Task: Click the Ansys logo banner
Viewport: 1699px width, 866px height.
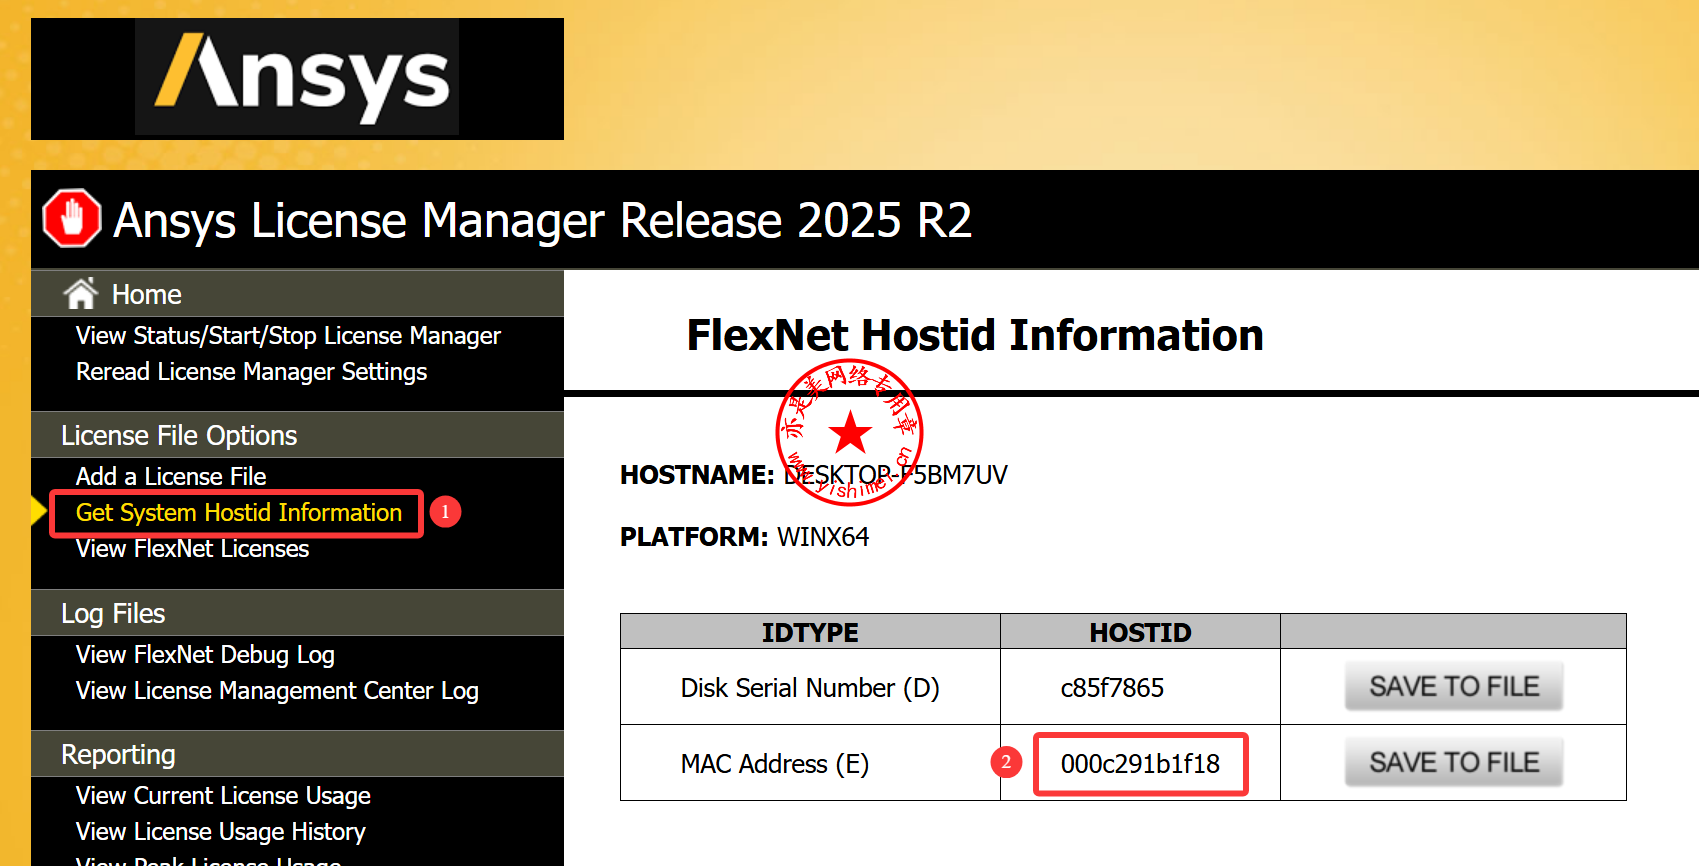Action: tap(297, 79)
